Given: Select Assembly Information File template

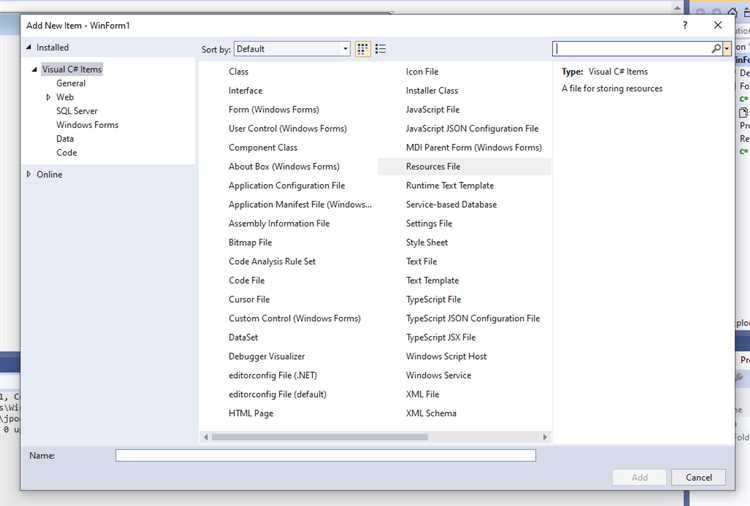Looking at the screenshot, I should point(279,223).
